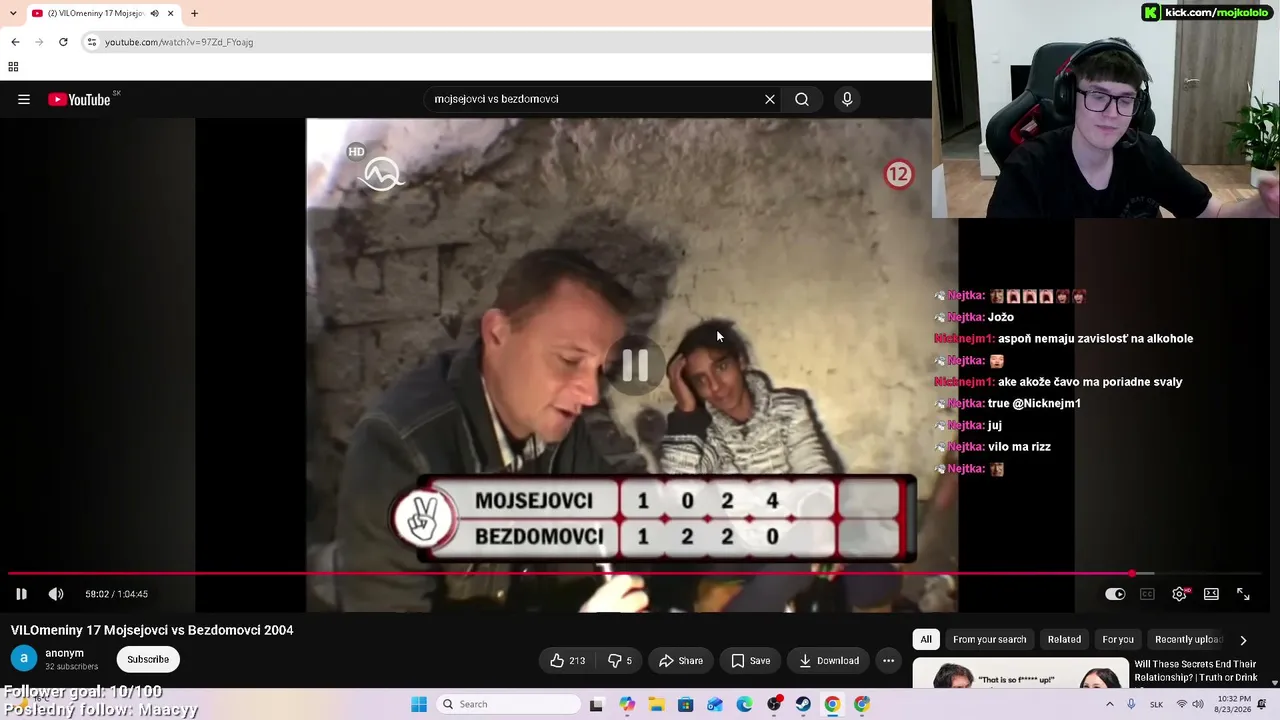Open the YouTube guide hamburger menu
The height and width of the screenshot is (720, 1280).
[24, 99]
